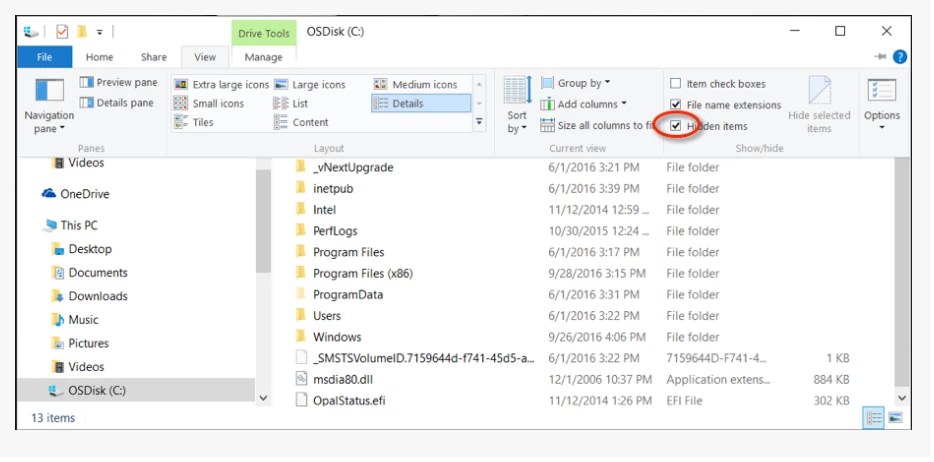Select the Users folder

coord(326,316)
